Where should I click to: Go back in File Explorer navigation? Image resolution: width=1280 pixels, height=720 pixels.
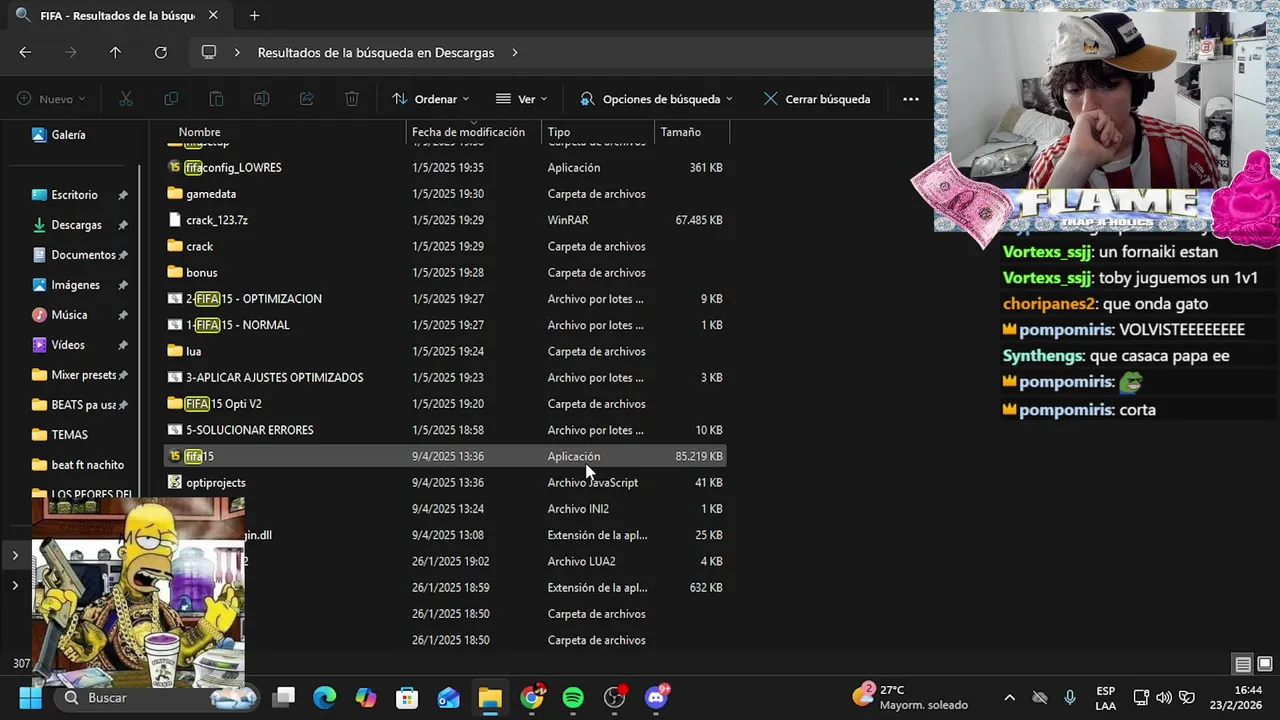coord(25,52)
